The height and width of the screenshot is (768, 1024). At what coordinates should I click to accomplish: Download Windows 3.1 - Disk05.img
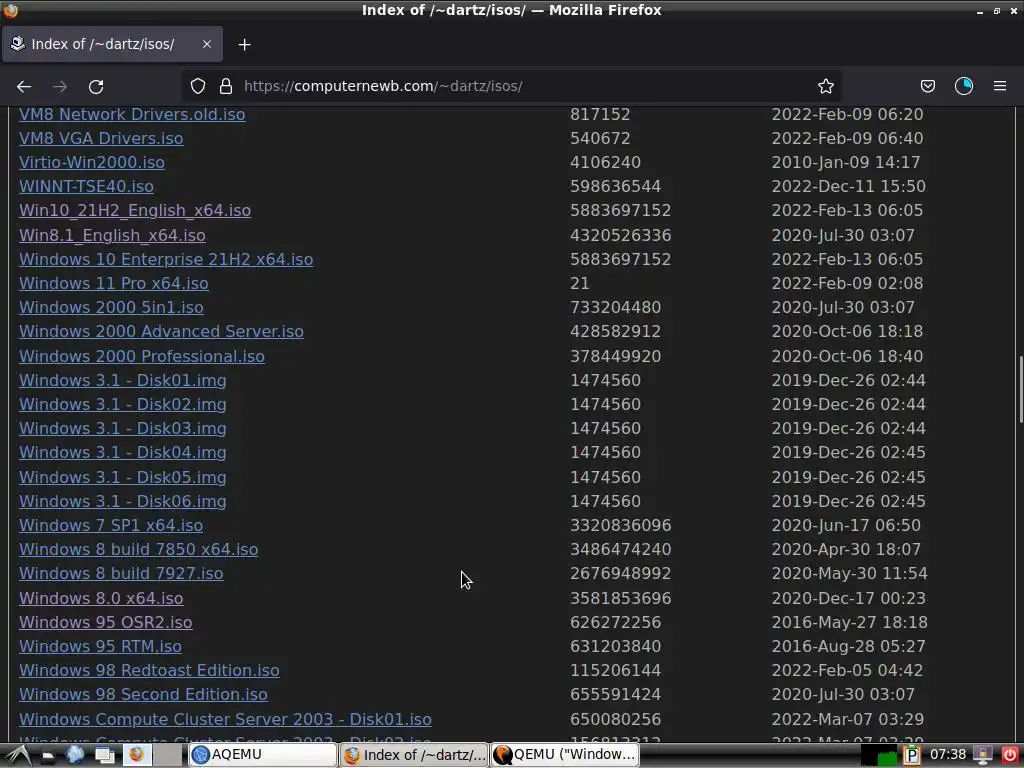(123, 477)
